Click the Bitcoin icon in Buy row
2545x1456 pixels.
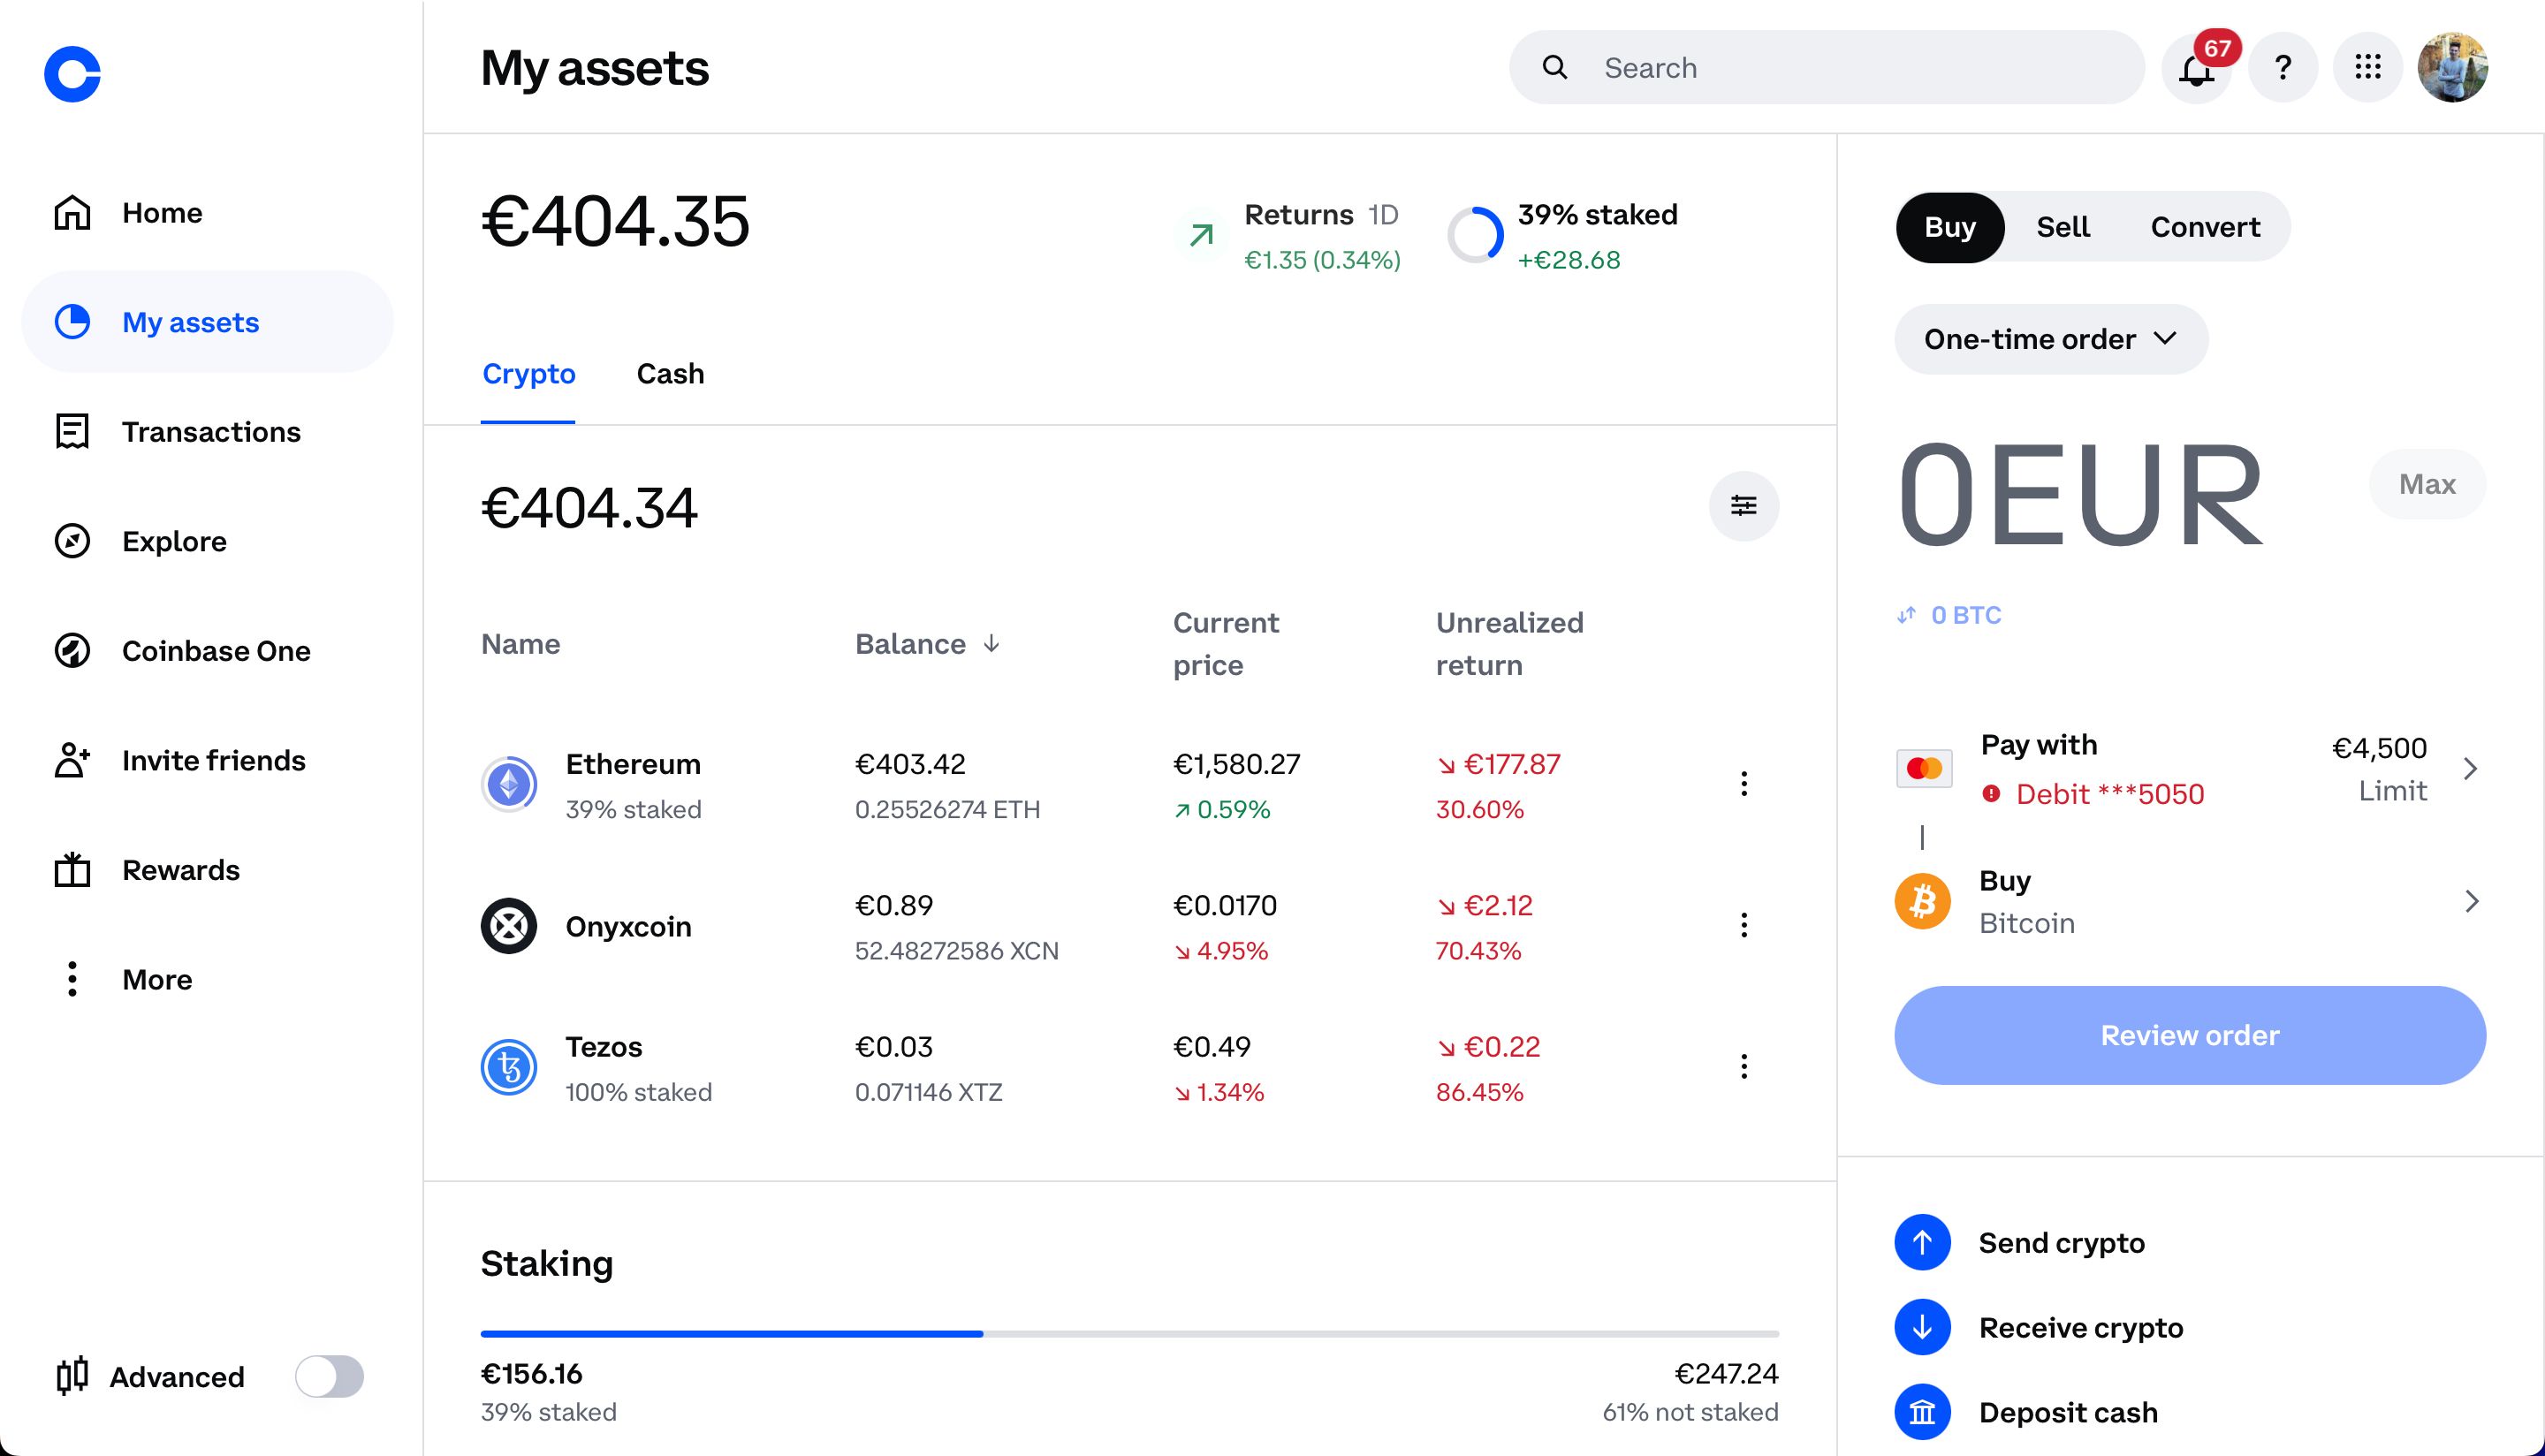click(1922, 901)
